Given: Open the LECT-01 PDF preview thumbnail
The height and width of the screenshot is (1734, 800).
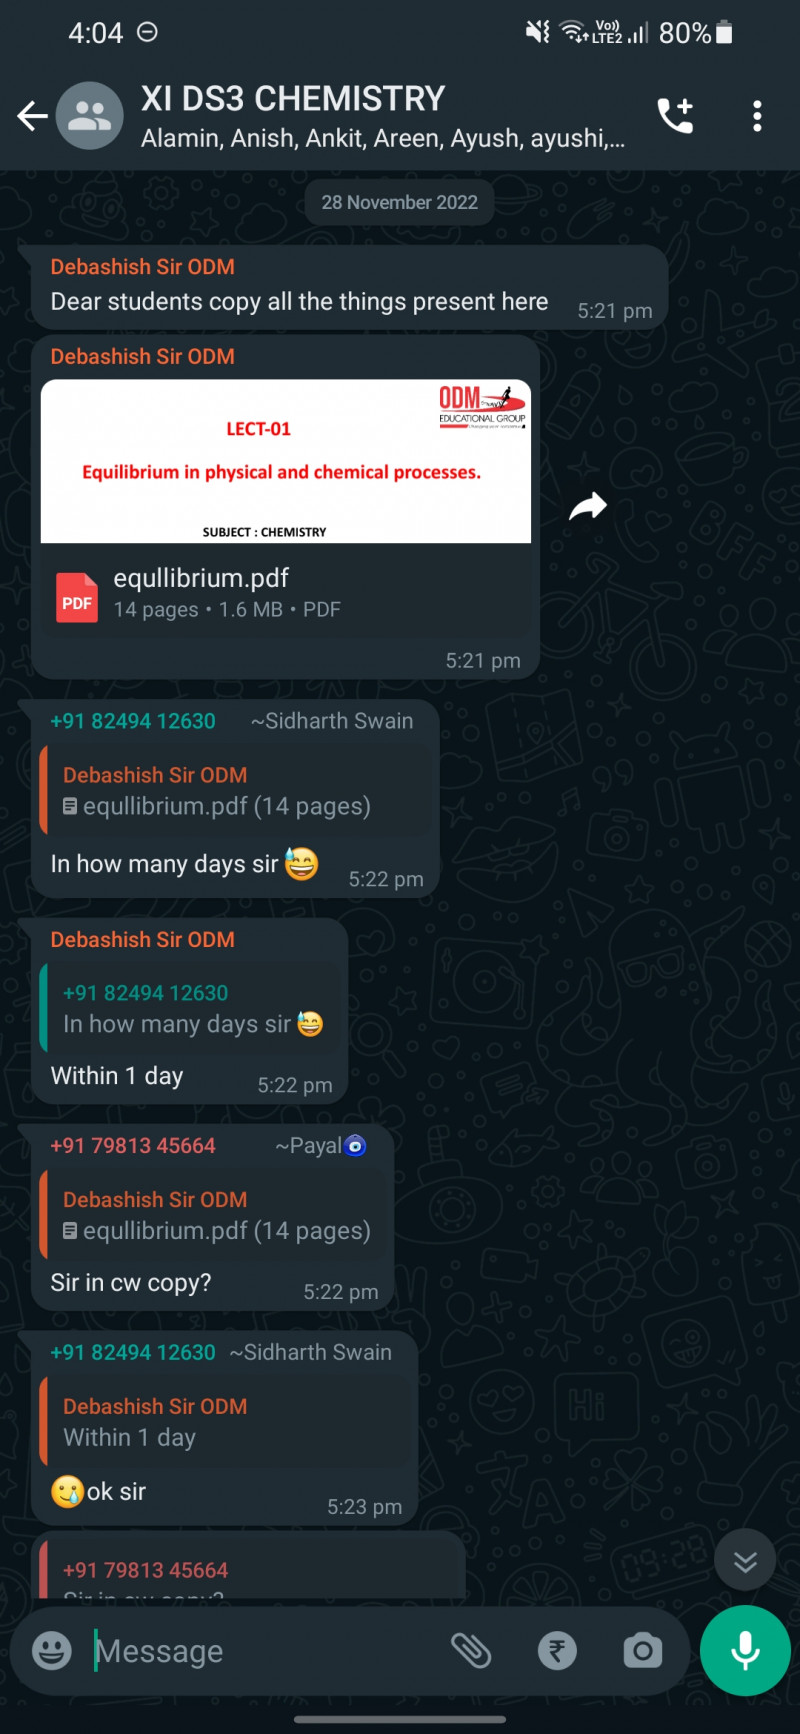Looking at the screenshot, I should coord(286,461).
